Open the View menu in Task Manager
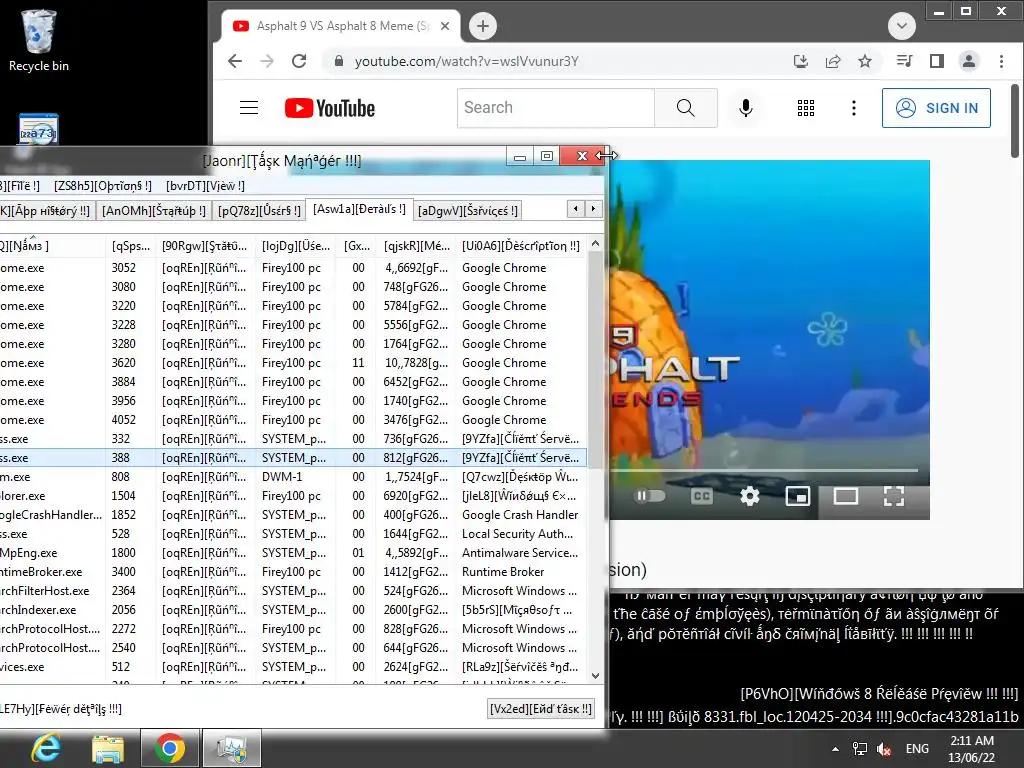Screen dimensions: 1024x768 click(205, 185)
